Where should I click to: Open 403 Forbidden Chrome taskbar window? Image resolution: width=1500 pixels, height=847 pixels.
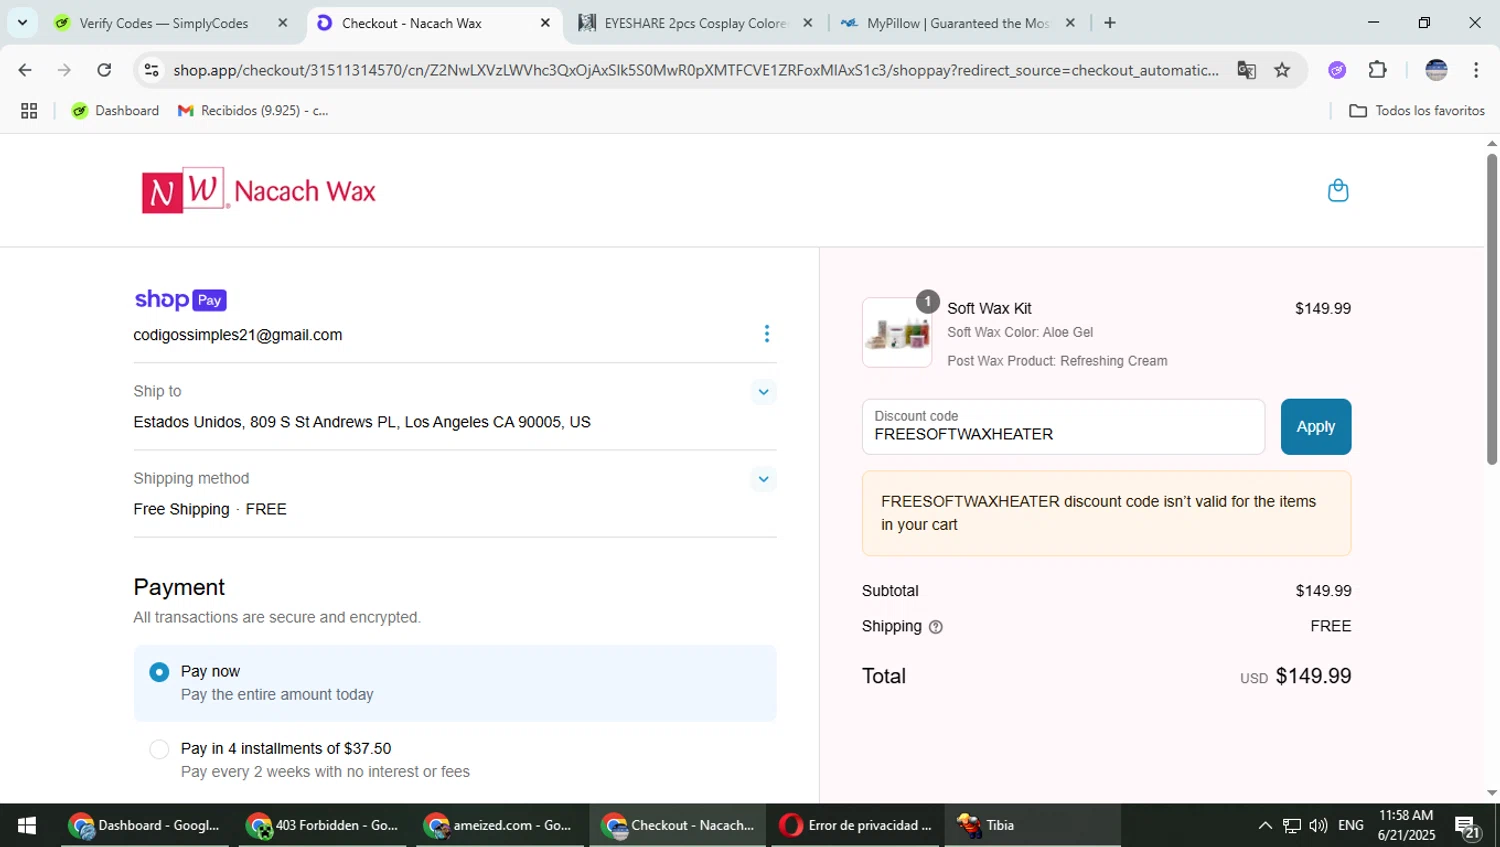(323, 825)
